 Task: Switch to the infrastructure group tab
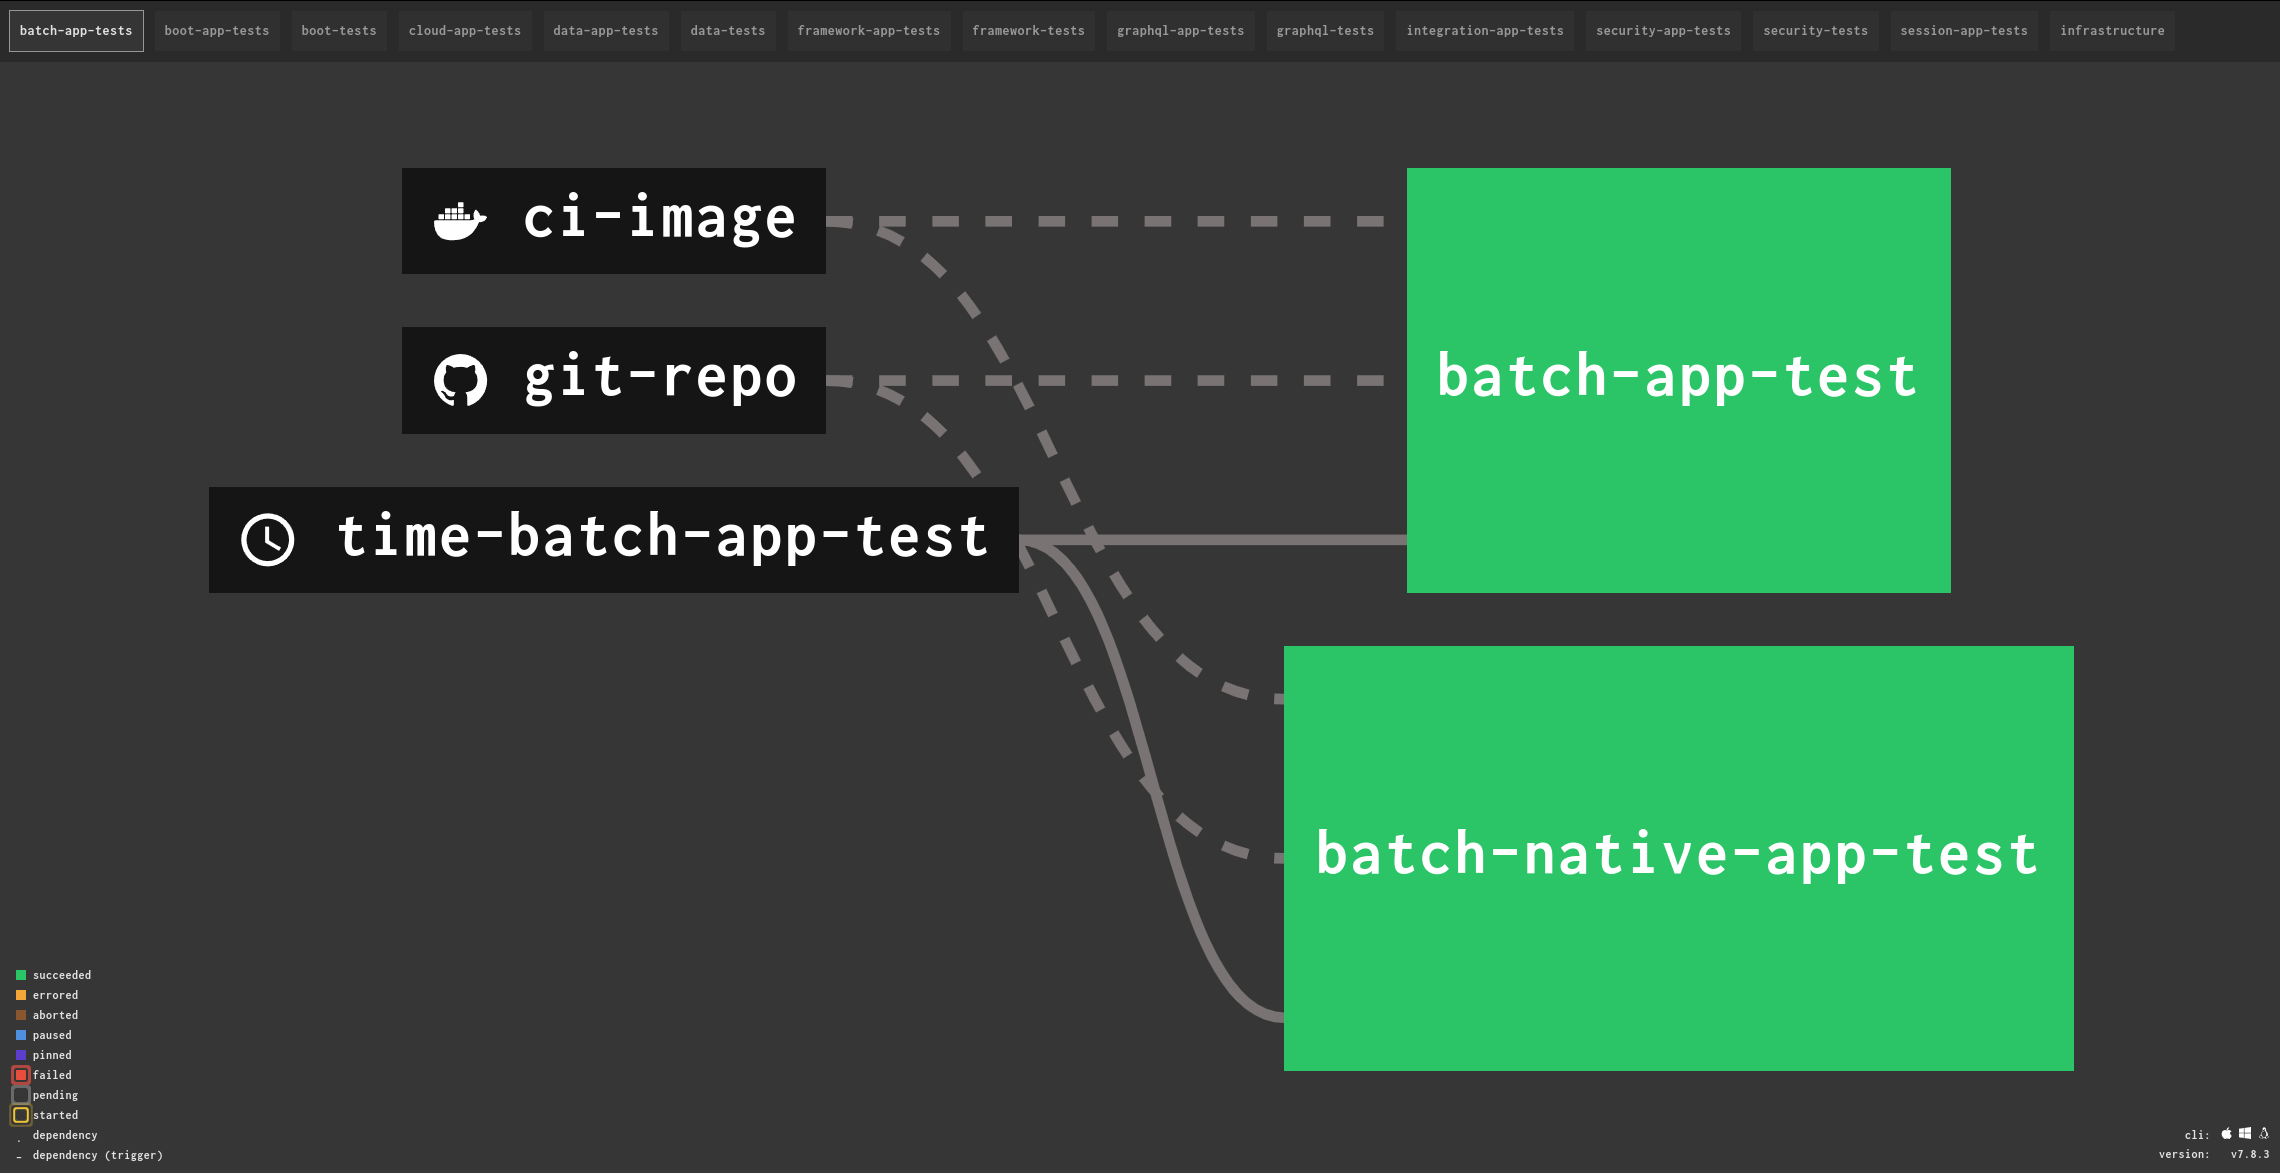(2112, 31)
